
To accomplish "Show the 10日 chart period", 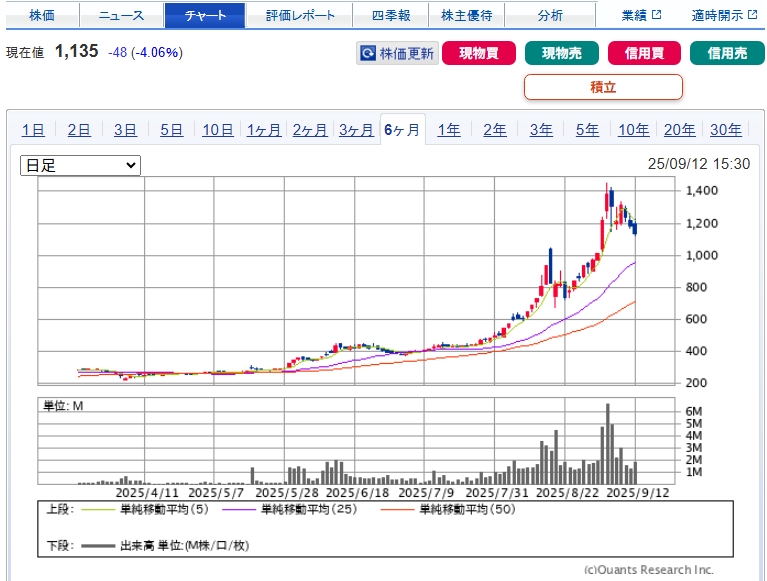I will (x=218, y=130).
